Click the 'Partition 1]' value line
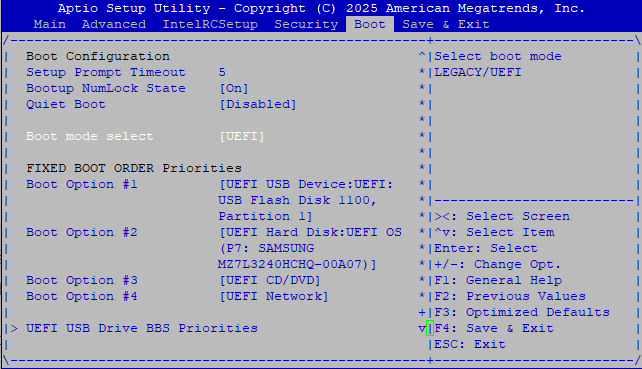Image resolution: width=642 pixels, height=369 pixels. [266, 216]
